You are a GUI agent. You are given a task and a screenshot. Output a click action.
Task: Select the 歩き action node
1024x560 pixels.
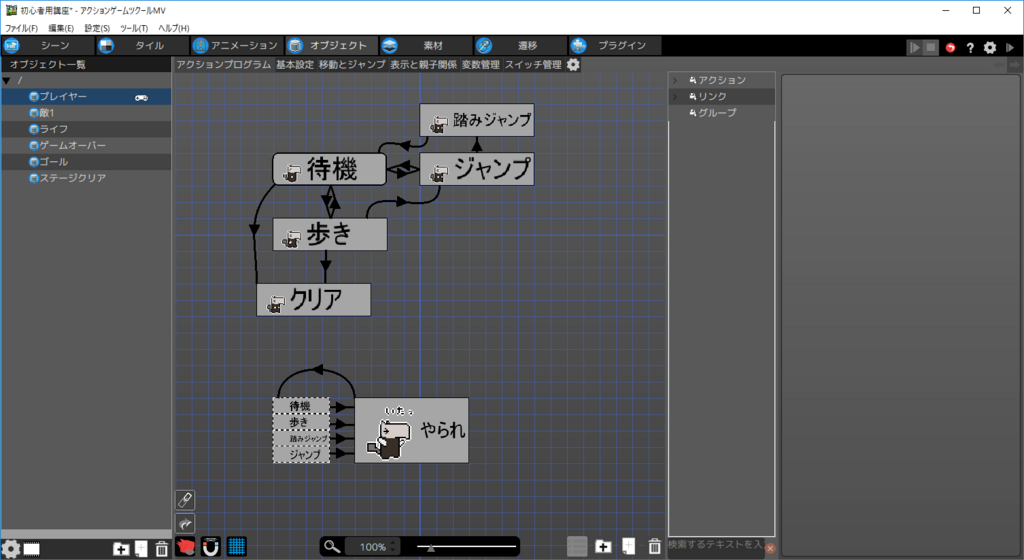tap(330, 234)
